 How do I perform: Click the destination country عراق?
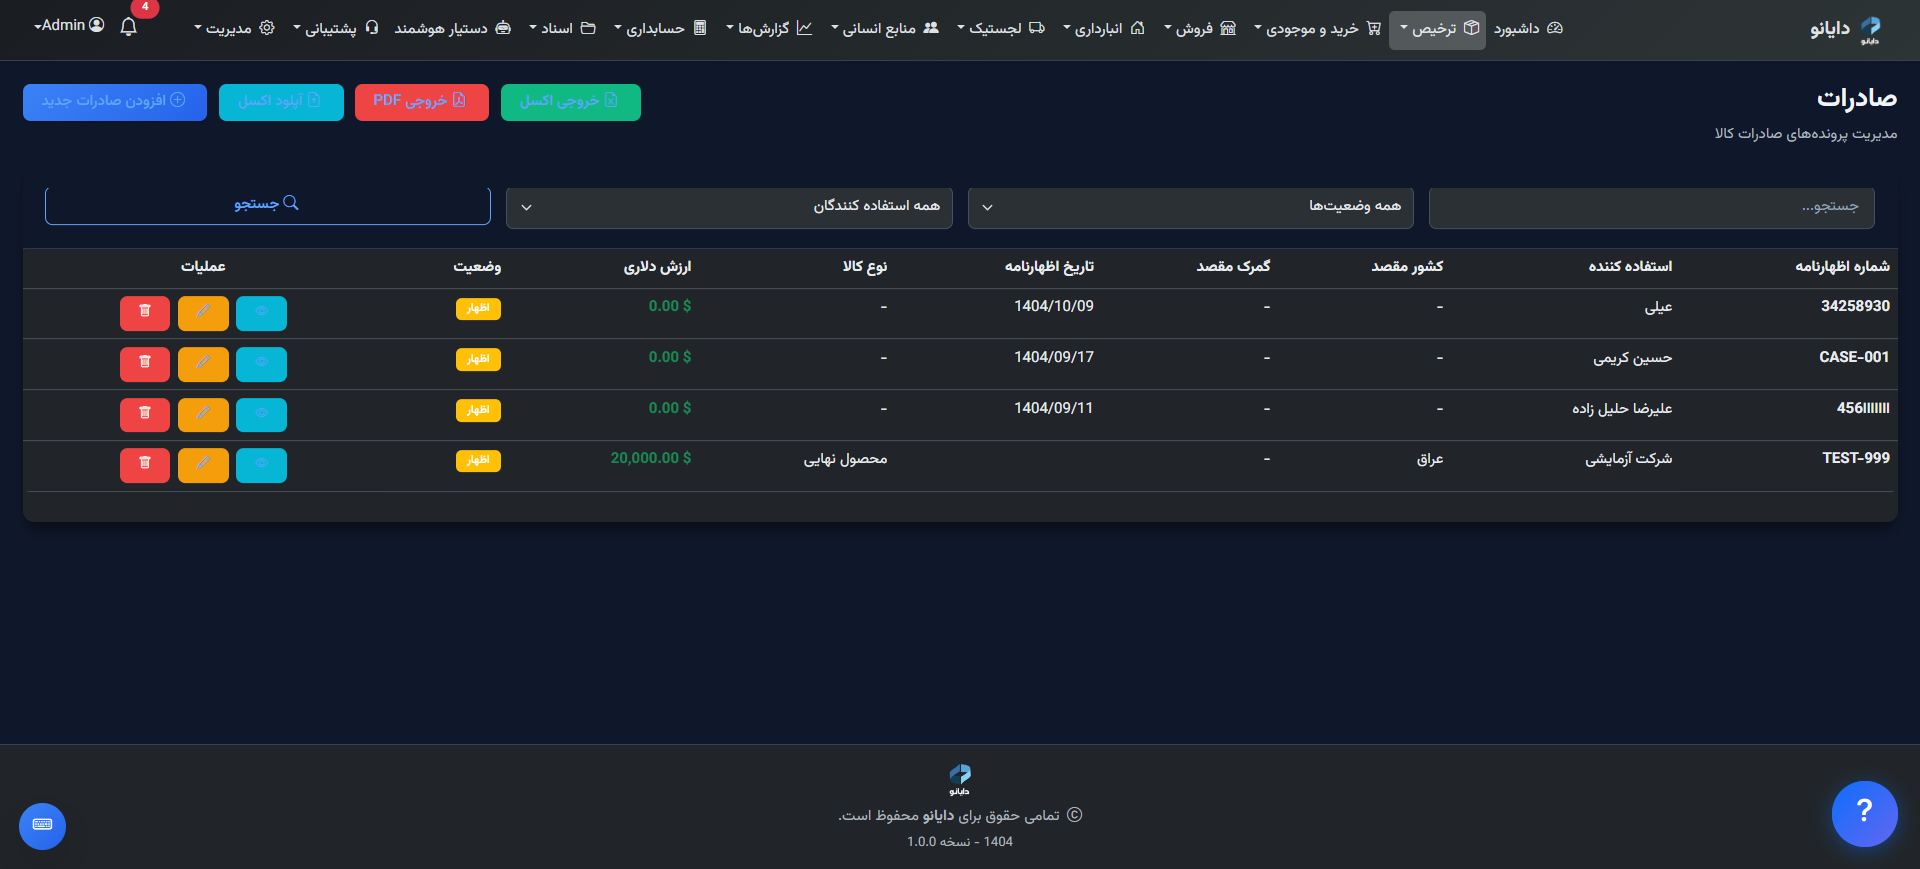(x=1430, y=459)
